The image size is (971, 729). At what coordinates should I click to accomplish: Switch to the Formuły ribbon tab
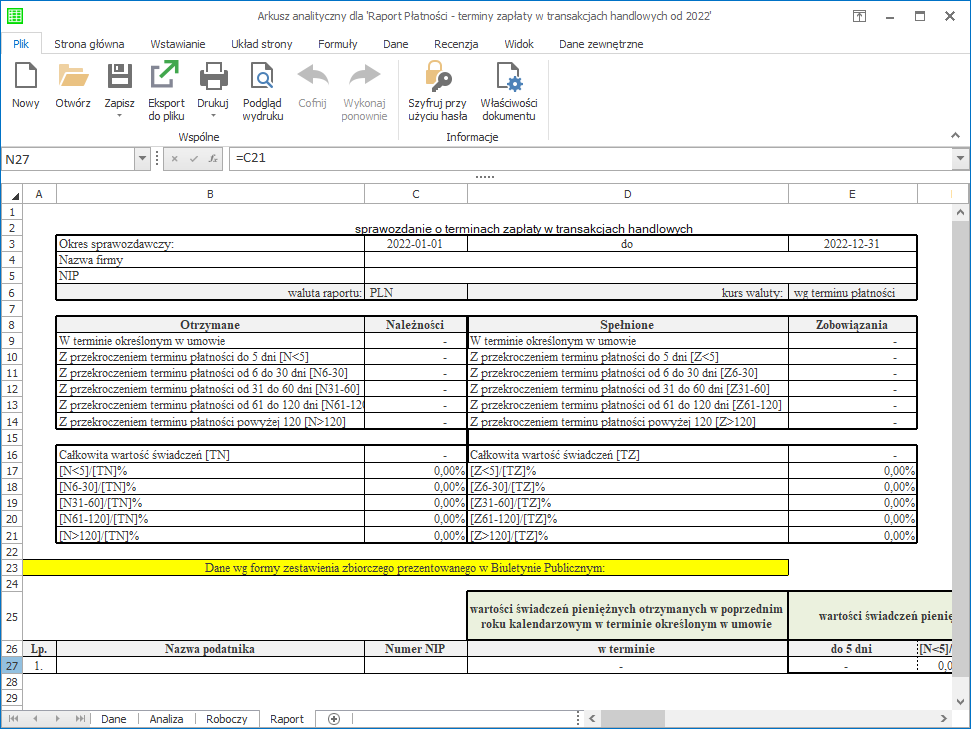[x=337, y=44]
